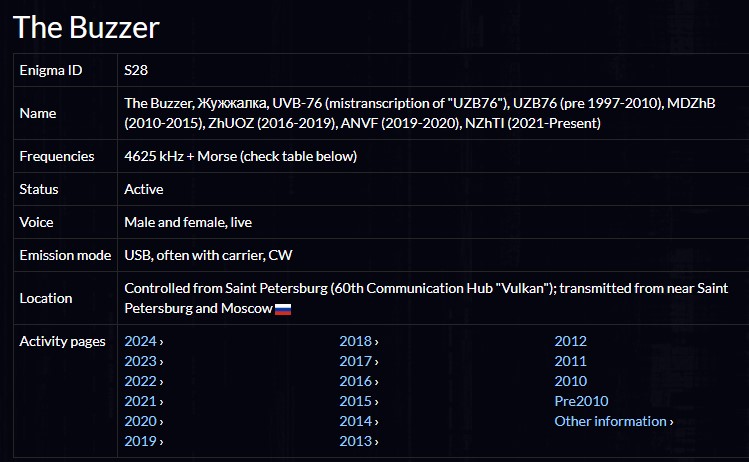Open the 2016 activity link
Screen dimensions: 749x462
tap(356, 381)
